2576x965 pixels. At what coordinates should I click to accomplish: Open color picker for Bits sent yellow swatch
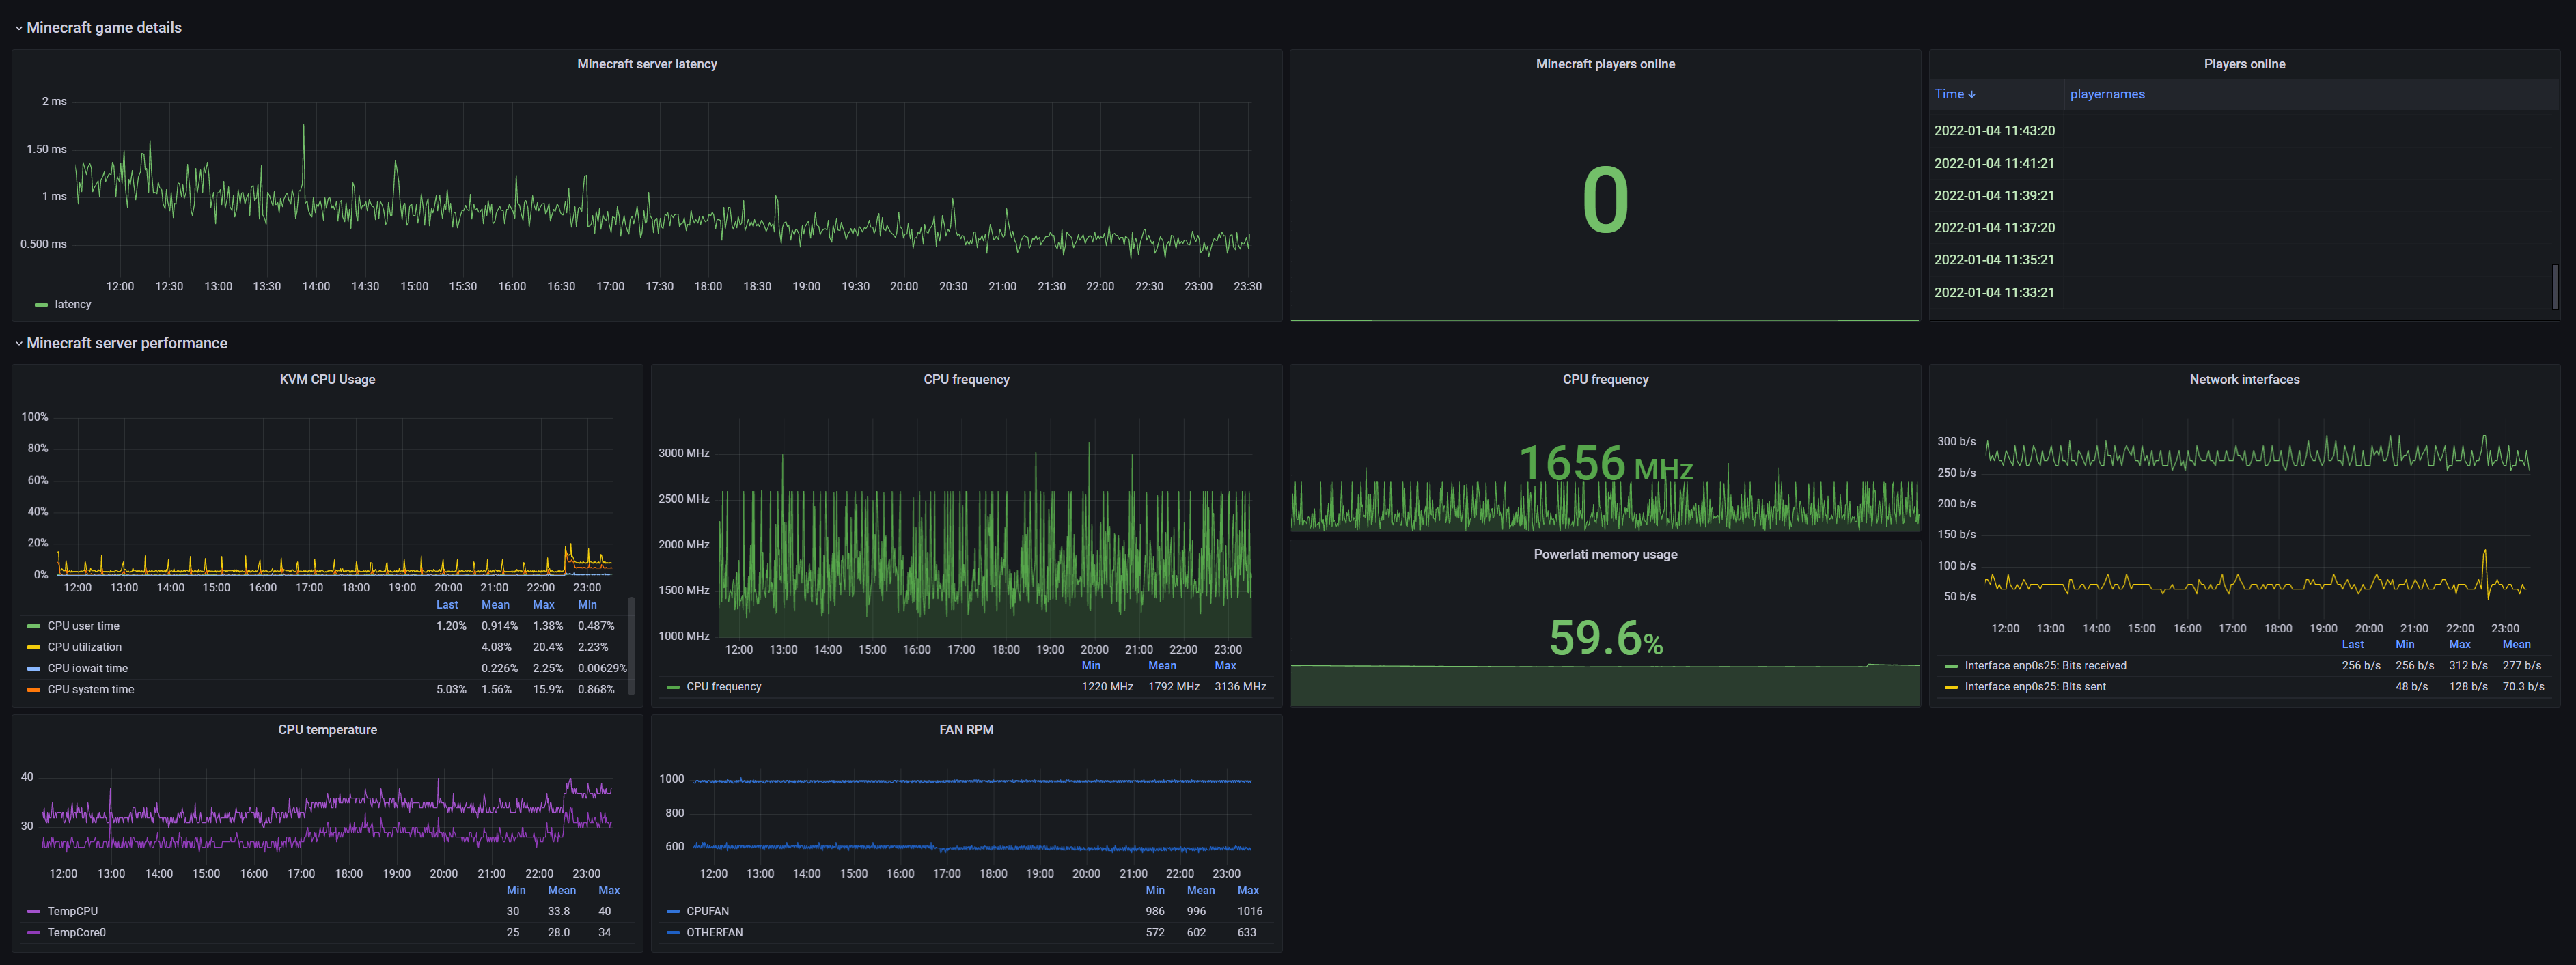point(1950,687)
